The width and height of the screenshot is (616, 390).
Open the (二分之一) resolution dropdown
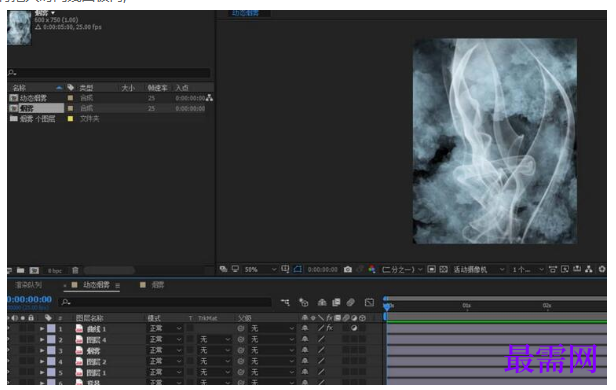click(402, 269)
